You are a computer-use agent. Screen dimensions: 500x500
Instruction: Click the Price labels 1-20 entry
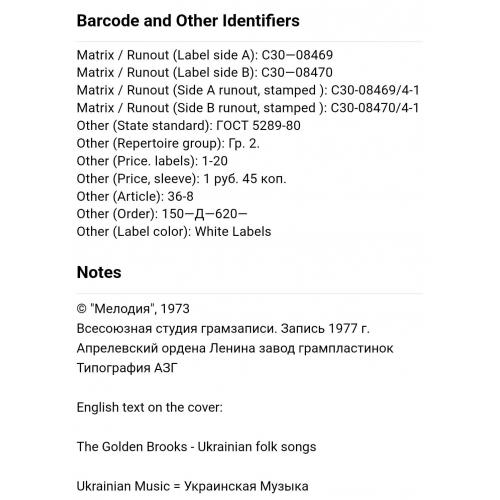click(x=152, y=161)
